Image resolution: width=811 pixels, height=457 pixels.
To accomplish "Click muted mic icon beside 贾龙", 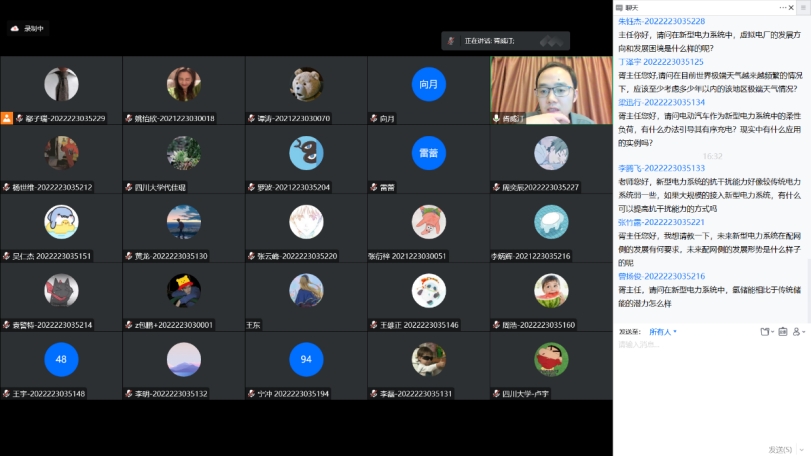I will click(x=128, y=256).
